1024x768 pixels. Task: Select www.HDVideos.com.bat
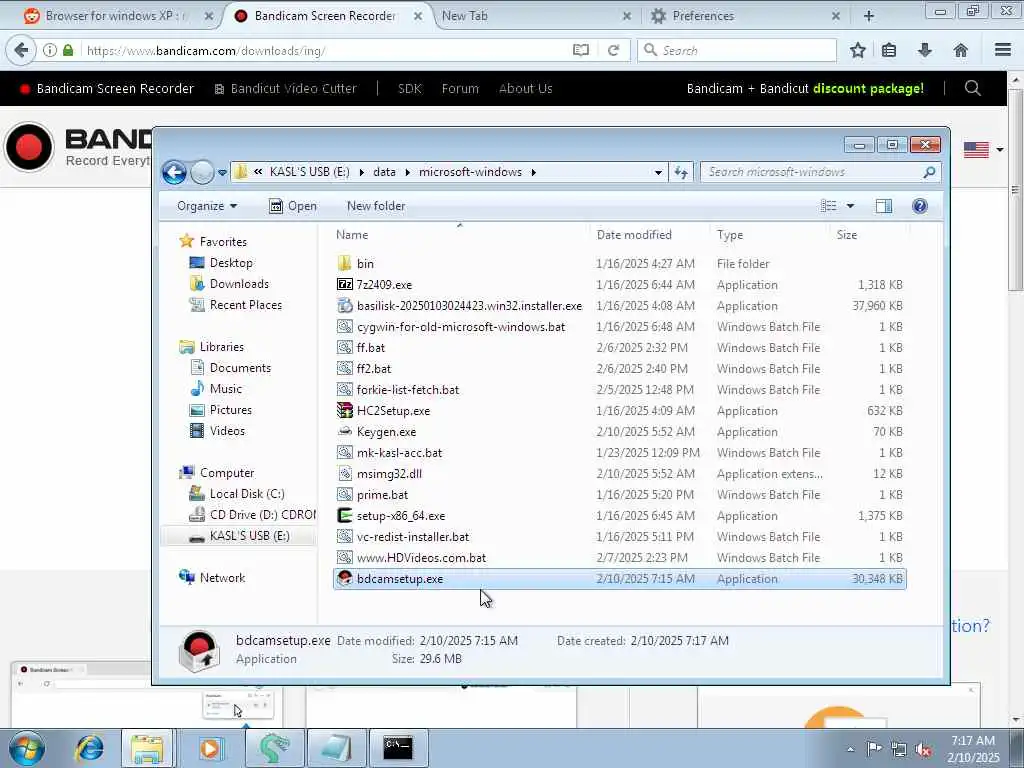(x=620, y=558)
